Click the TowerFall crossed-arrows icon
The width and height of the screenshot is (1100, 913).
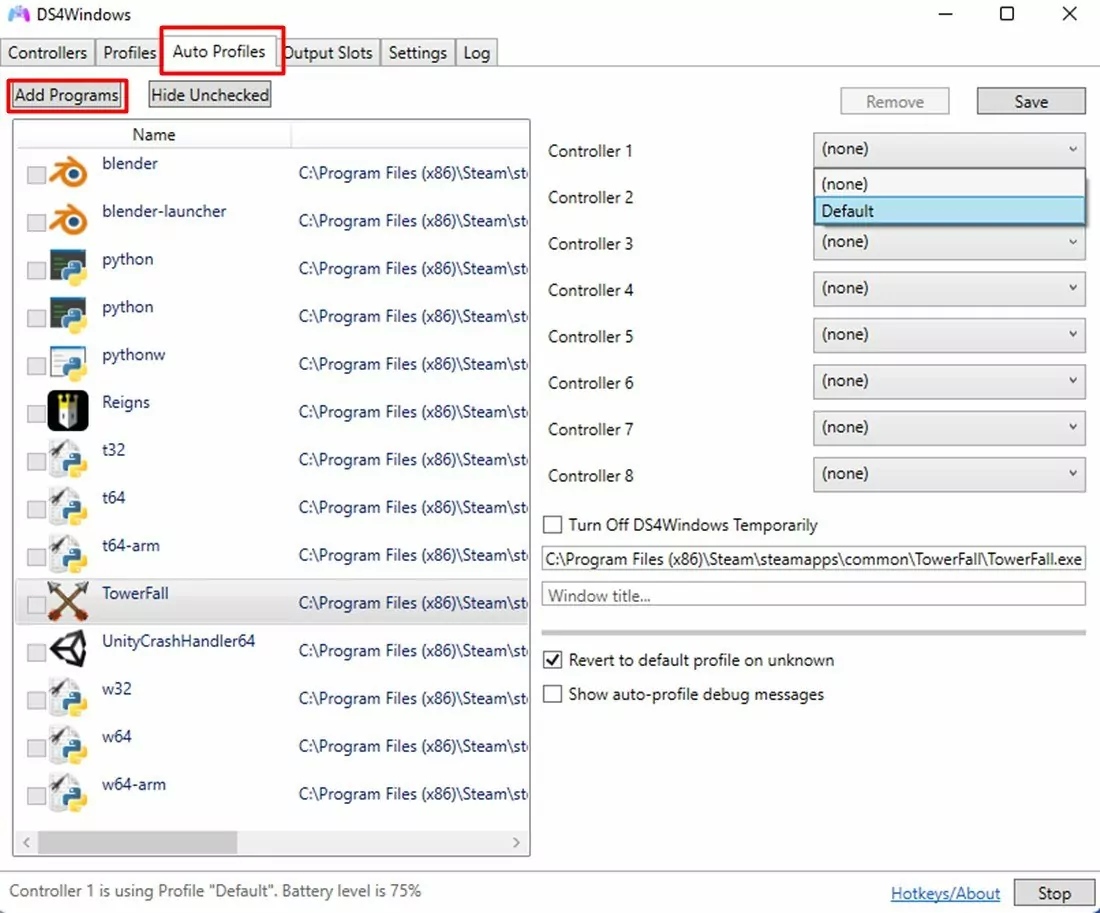click(67, 602)
